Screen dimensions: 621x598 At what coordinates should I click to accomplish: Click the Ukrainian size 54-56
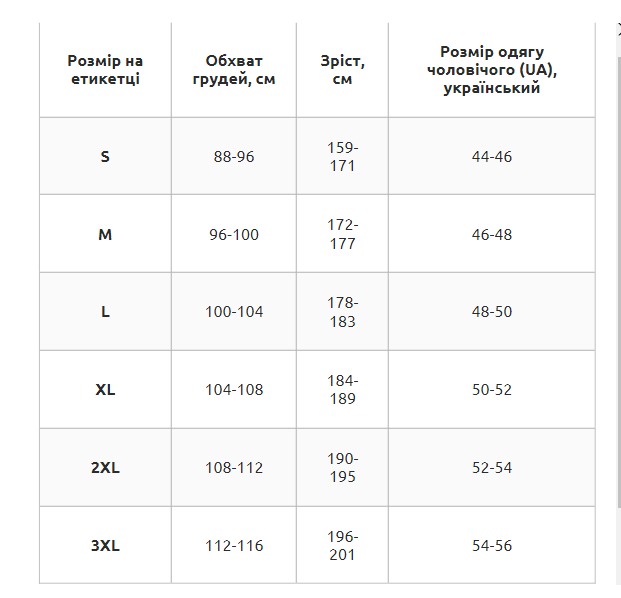pyautogui.click(x=491, y=545)
